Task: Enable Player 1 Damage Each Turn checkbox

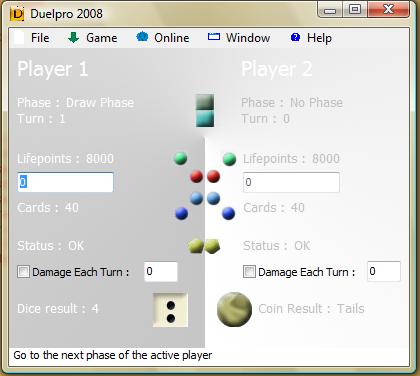Action: point(23,272)
